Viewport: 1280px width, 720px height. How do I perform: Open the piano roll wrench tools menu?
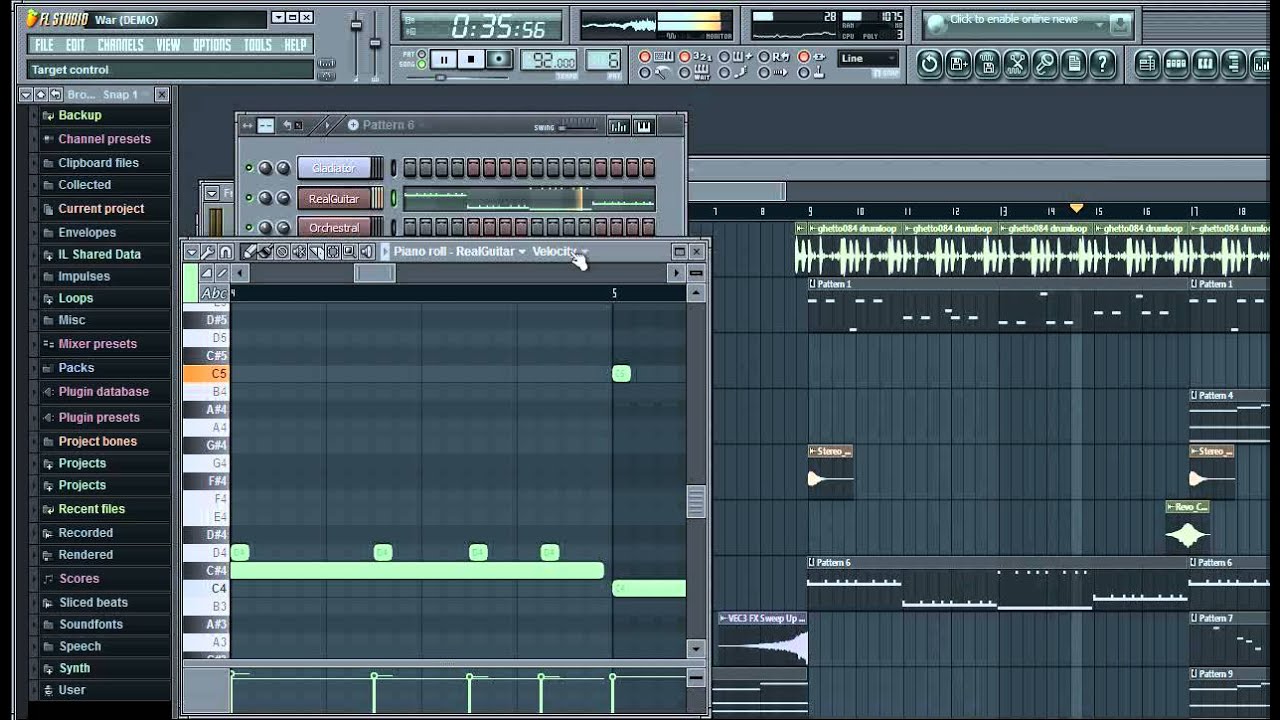(x=208, y=252)
